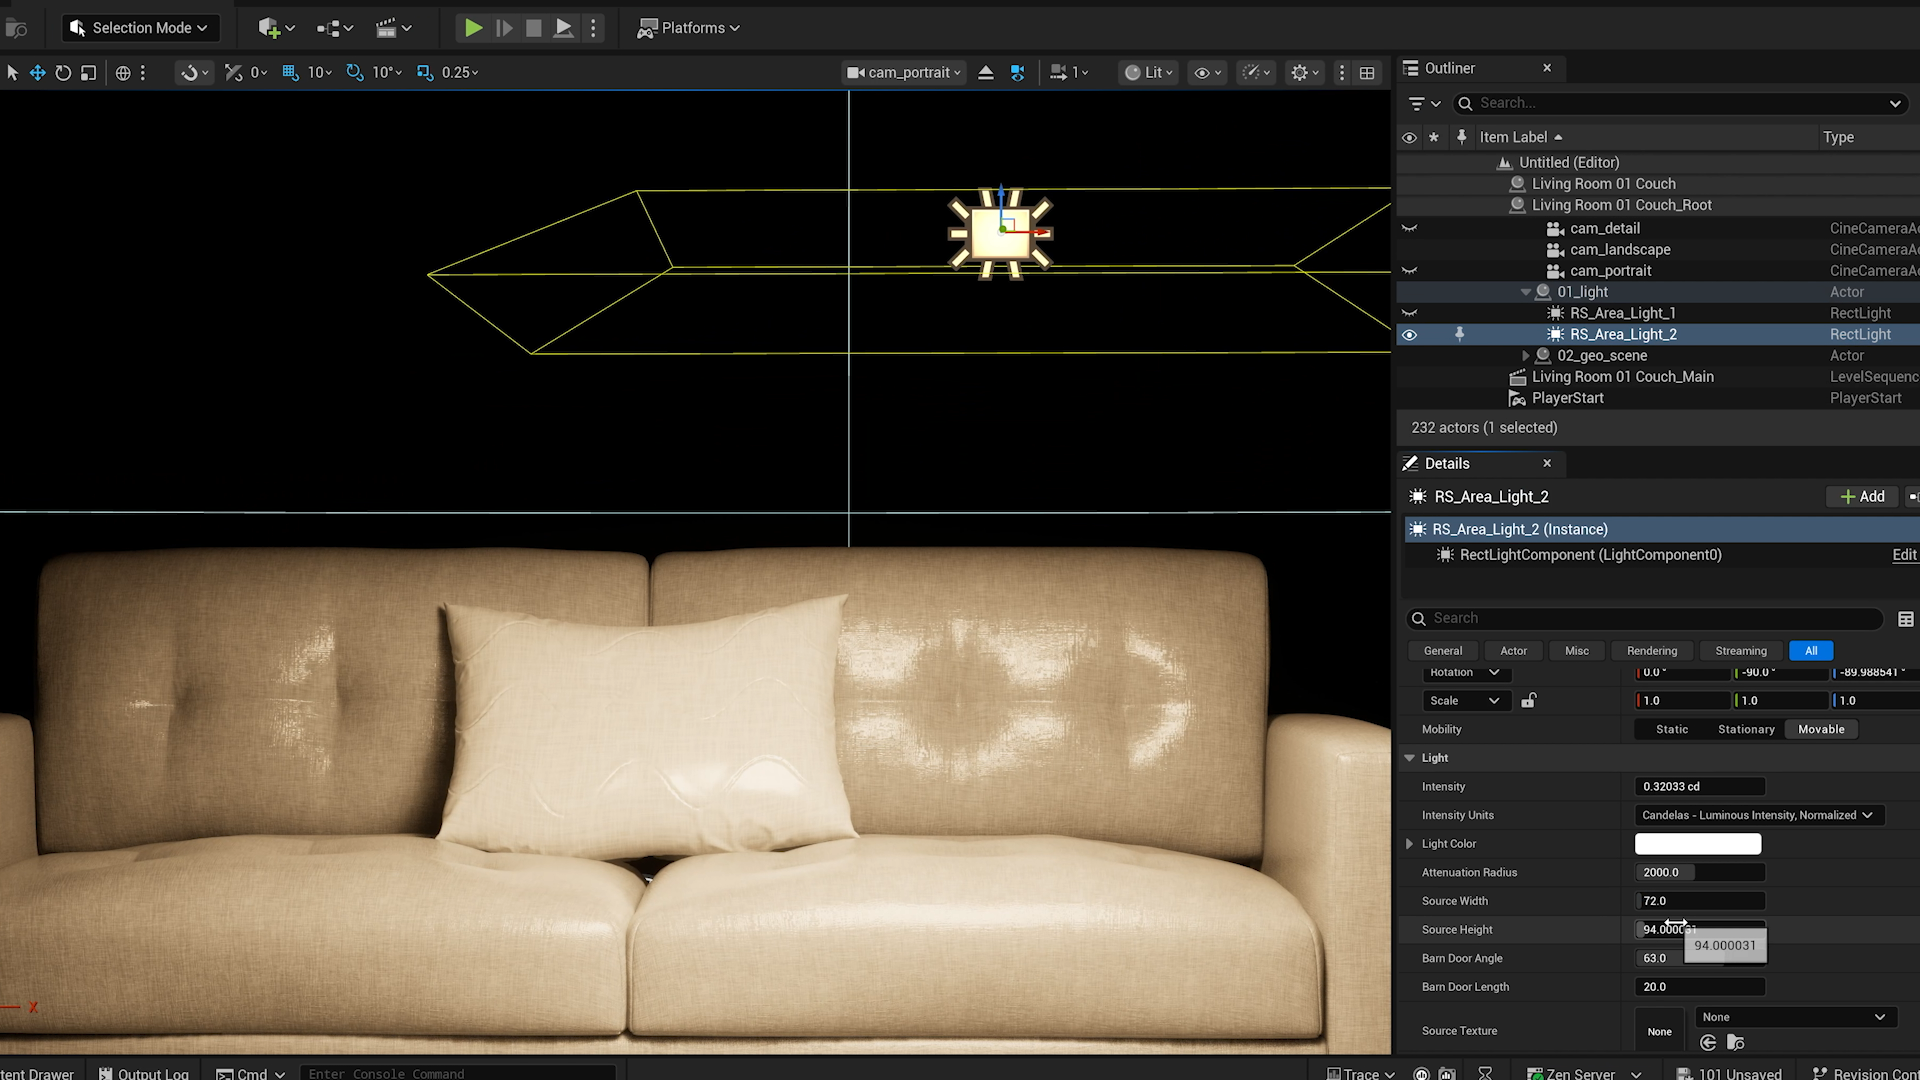Select the scale transform tool
1920x1080 pixels.
tap(88, 72)
